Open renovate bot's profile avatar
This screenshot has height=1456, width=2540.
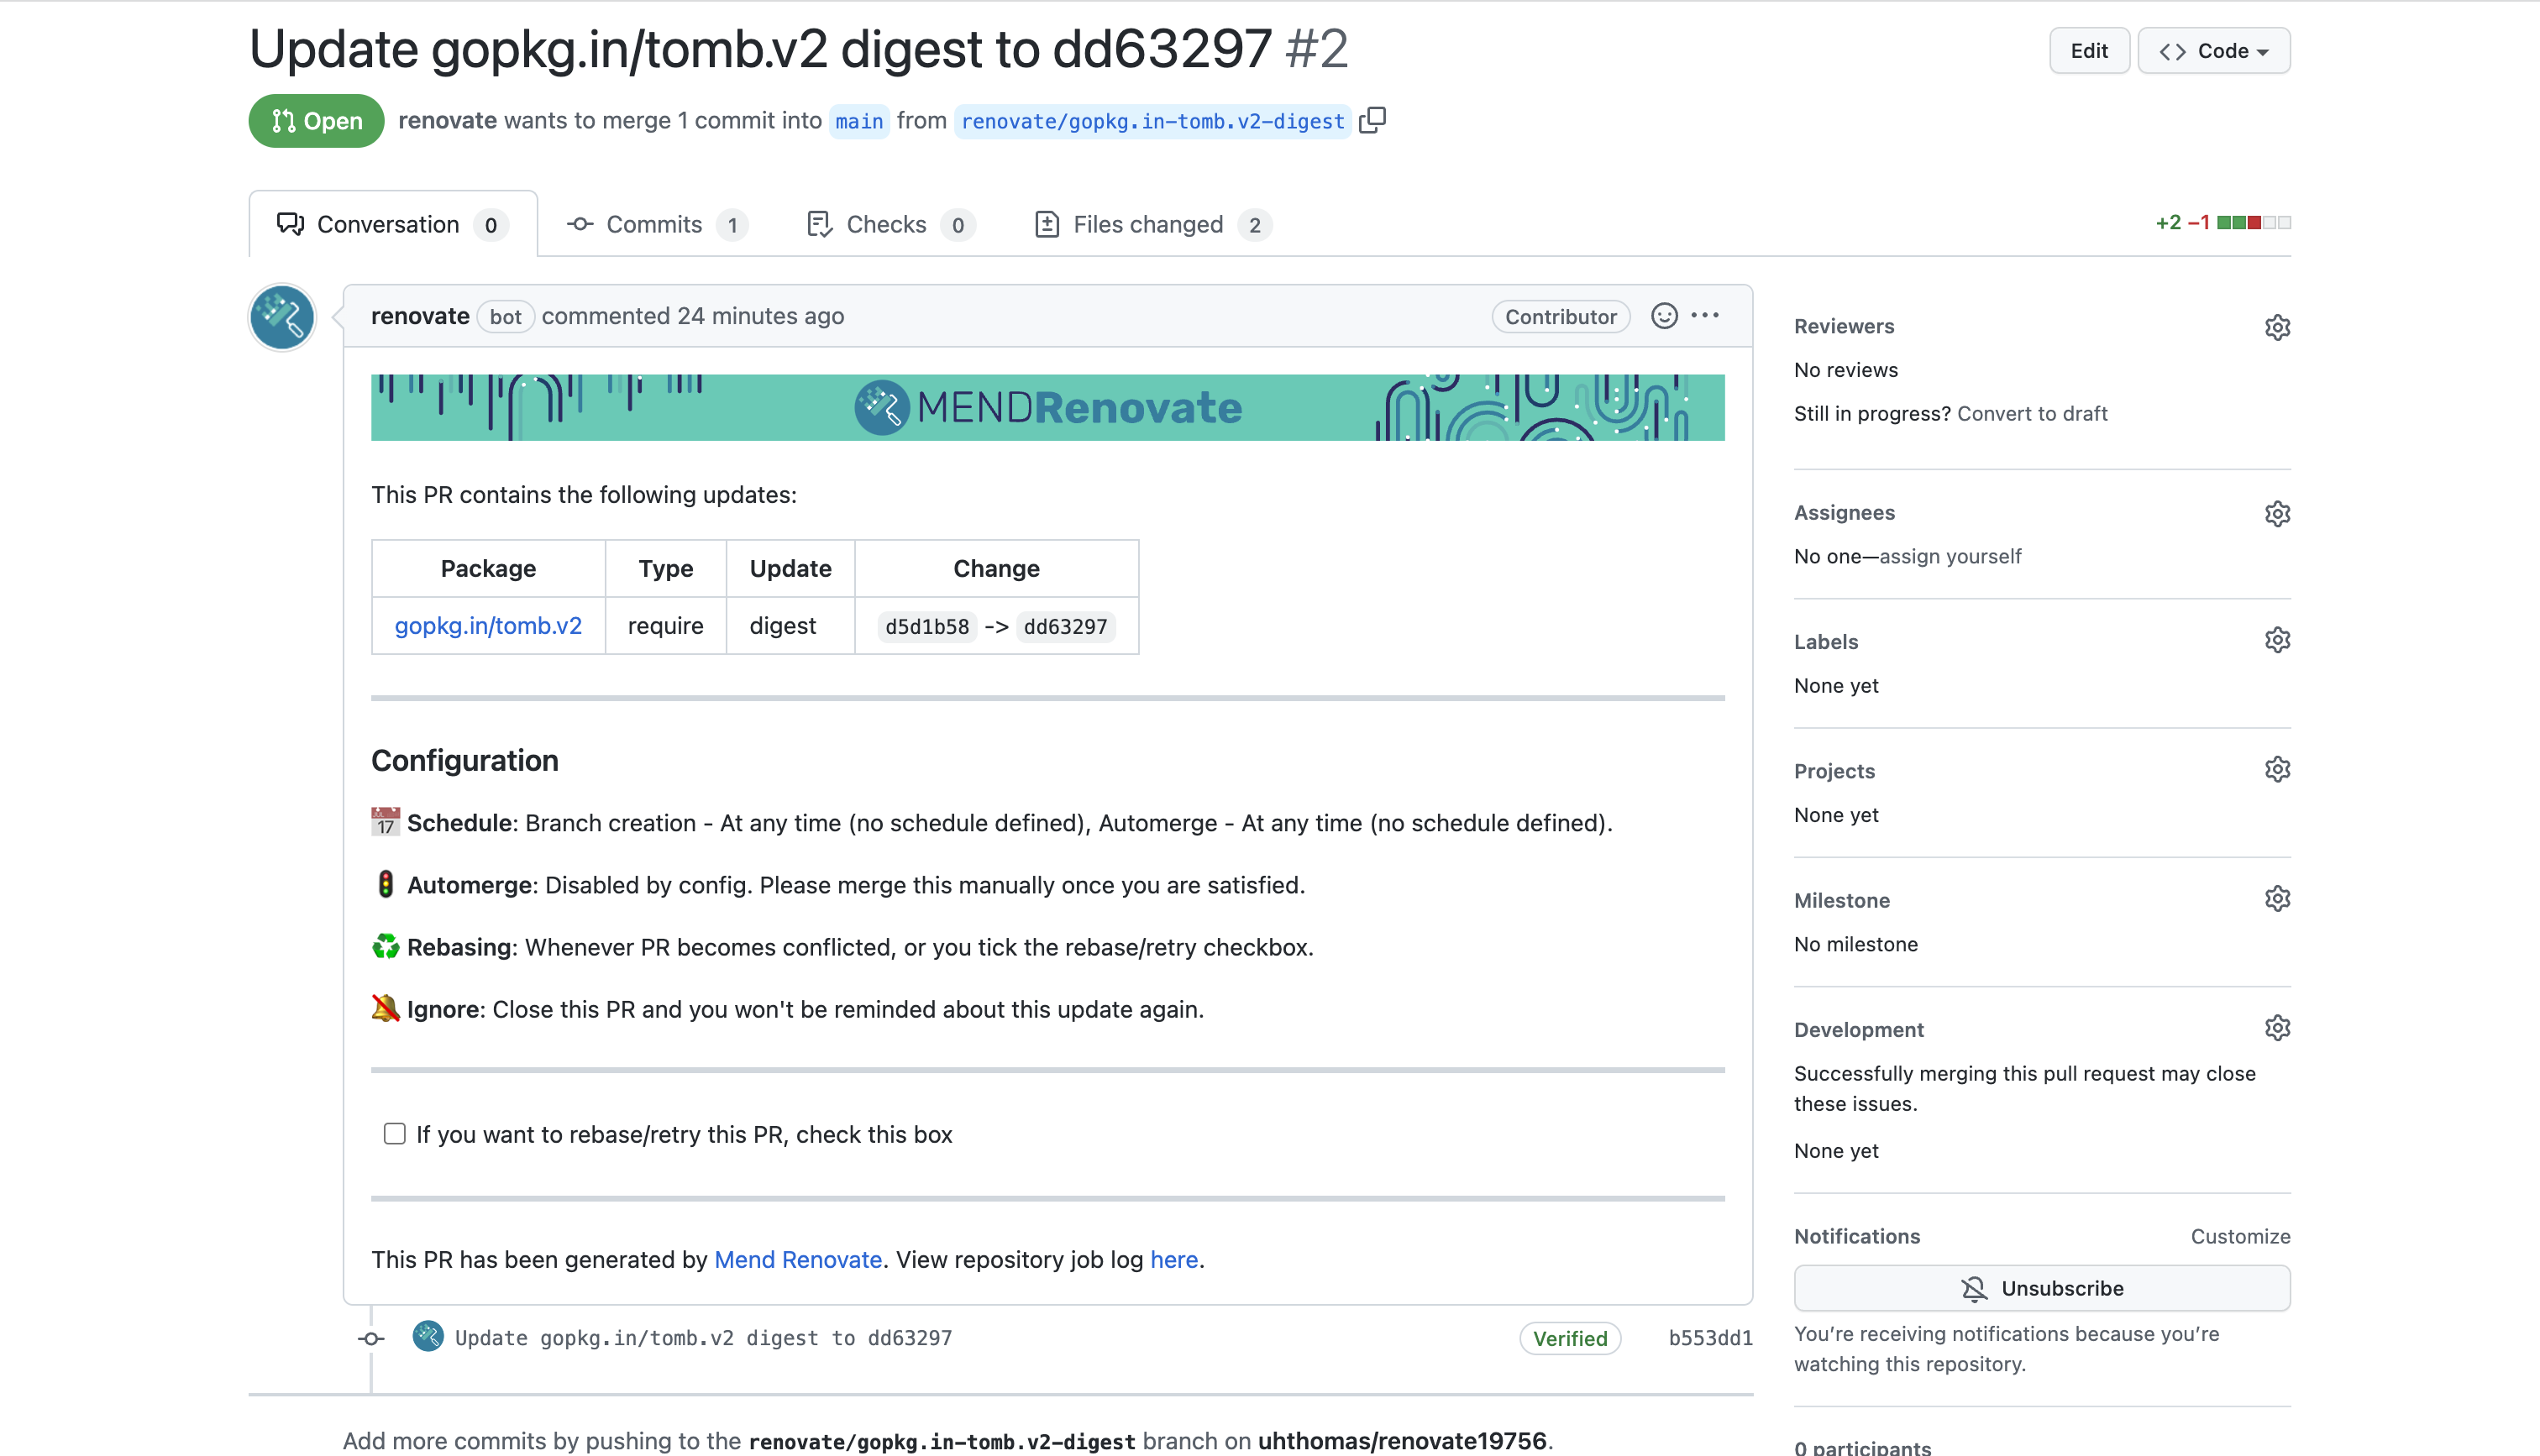(281, 317)
